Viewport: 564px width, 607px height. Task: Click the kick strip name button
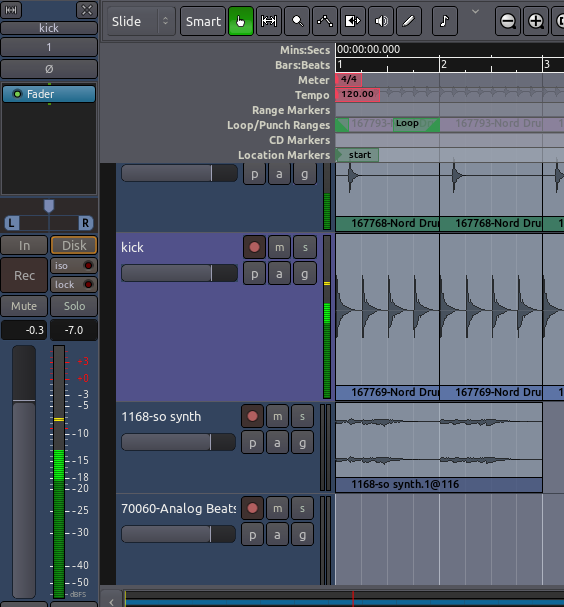[x=49, y=28]
